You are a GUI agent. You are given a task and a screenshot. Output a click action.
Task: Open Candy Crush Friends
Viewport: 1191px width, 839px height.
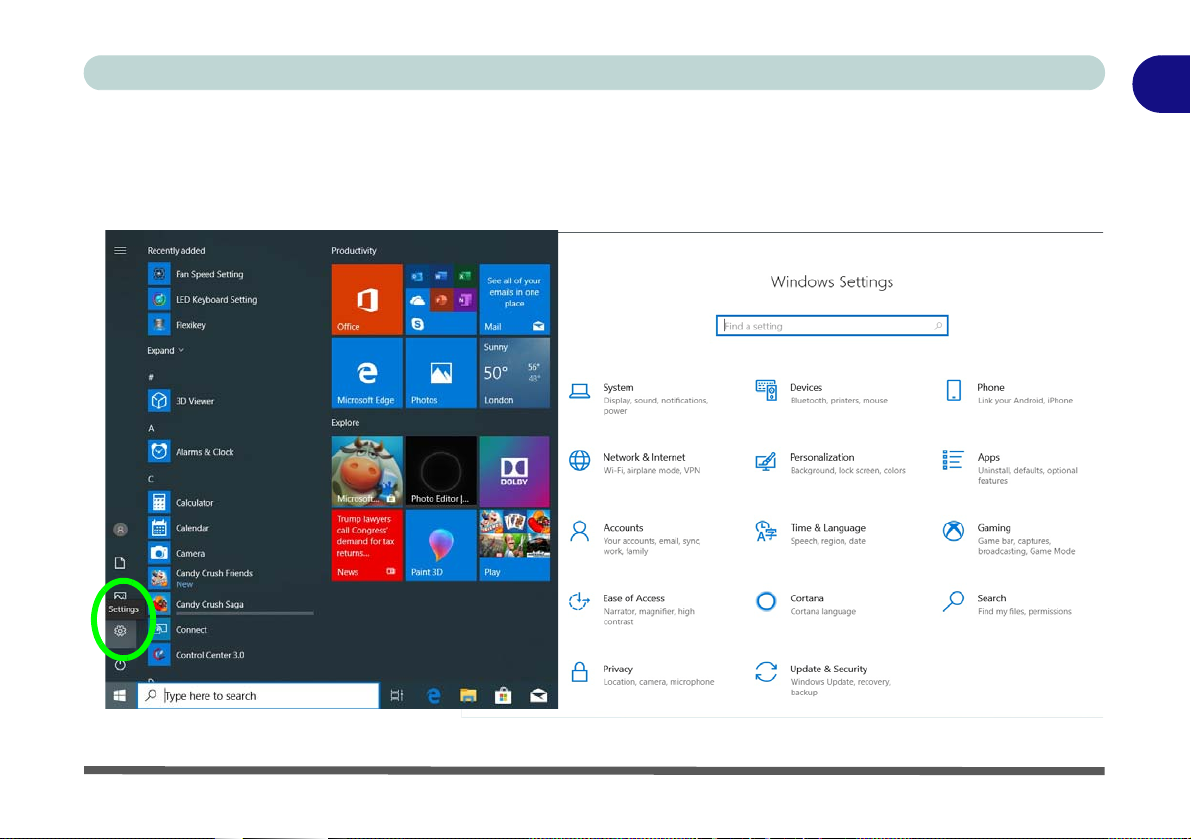(x=201, y=578)
